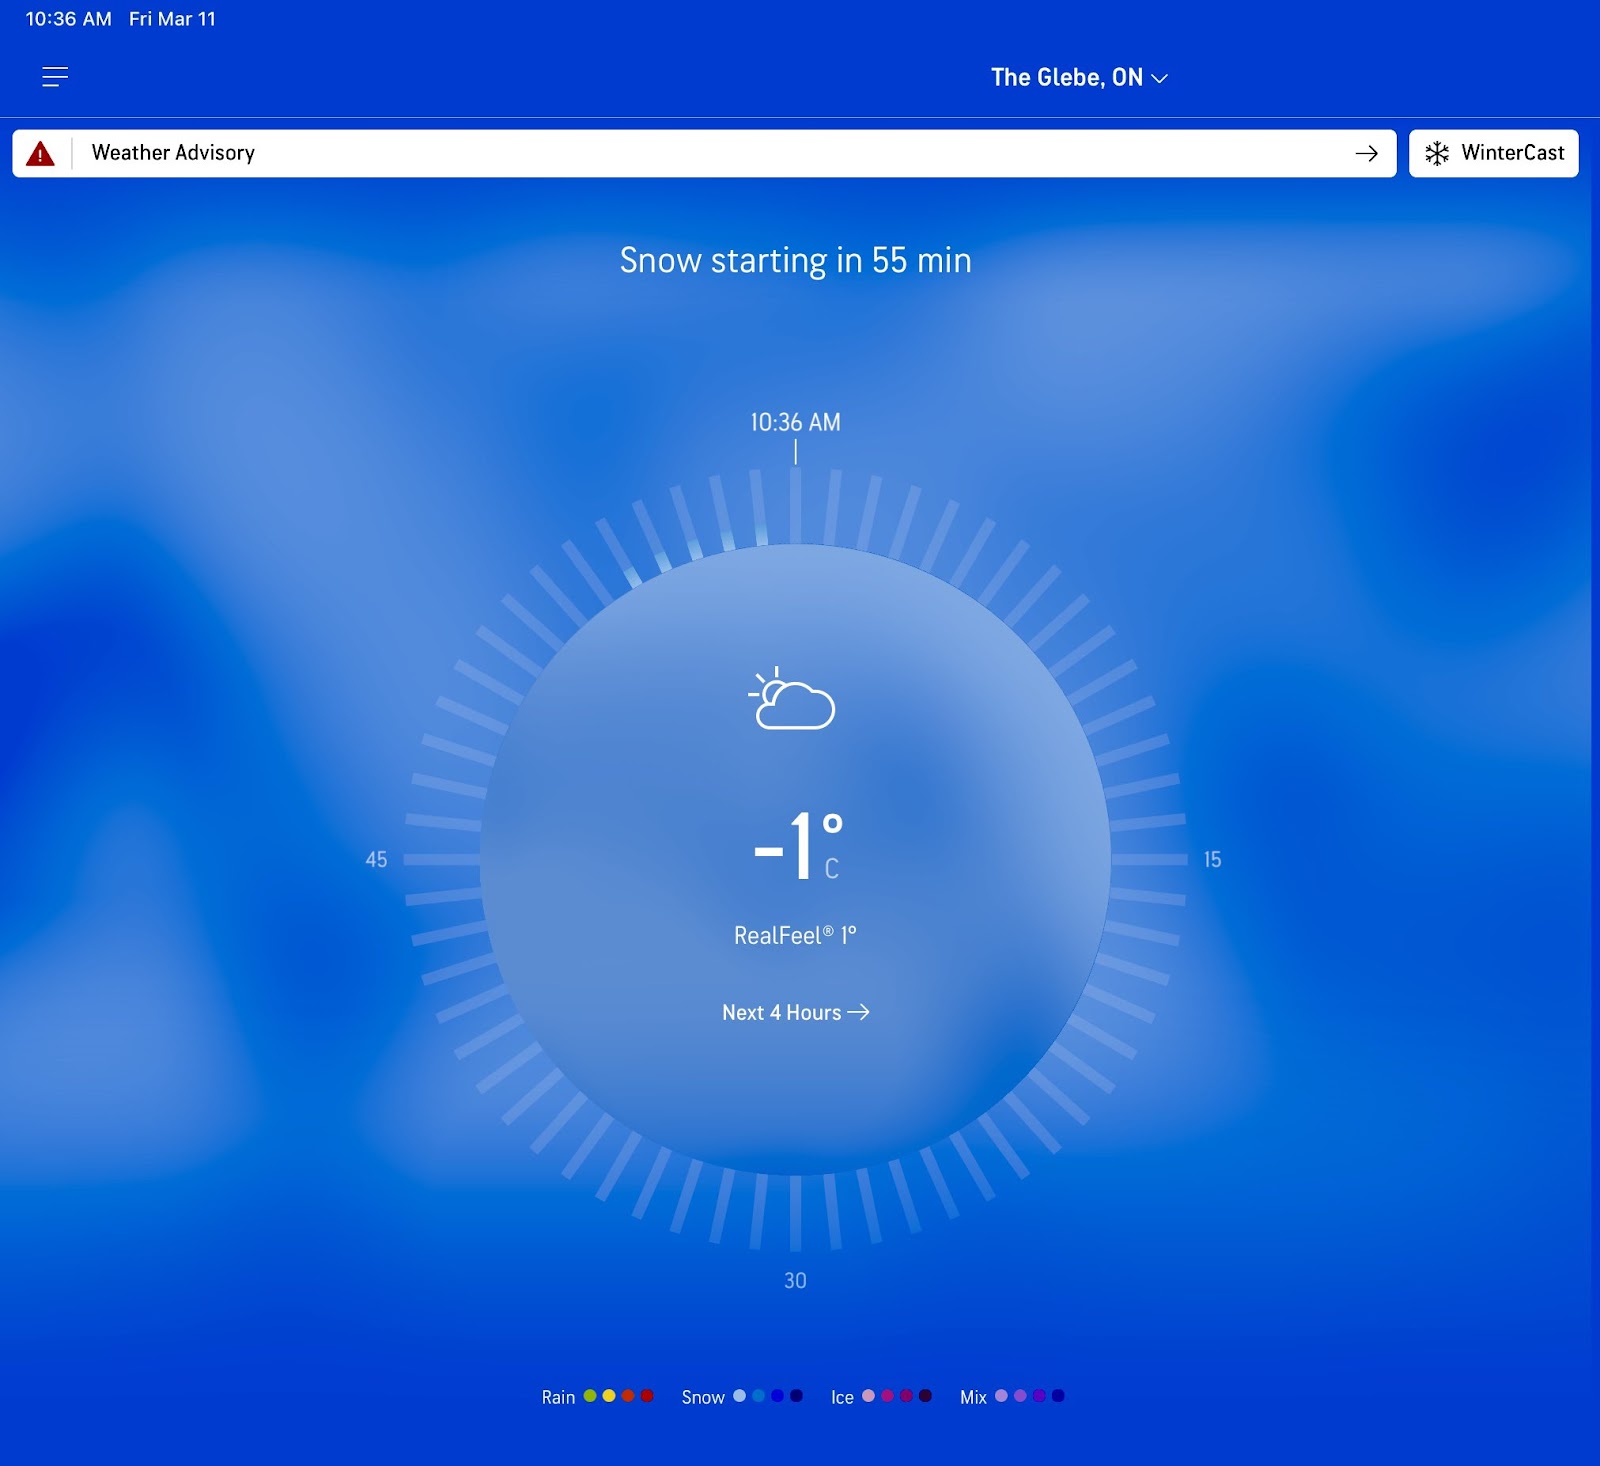Click the status bar time 10:36 AM
The height and width of the screenshot is (1466, 1600).
tap(68, 19)
